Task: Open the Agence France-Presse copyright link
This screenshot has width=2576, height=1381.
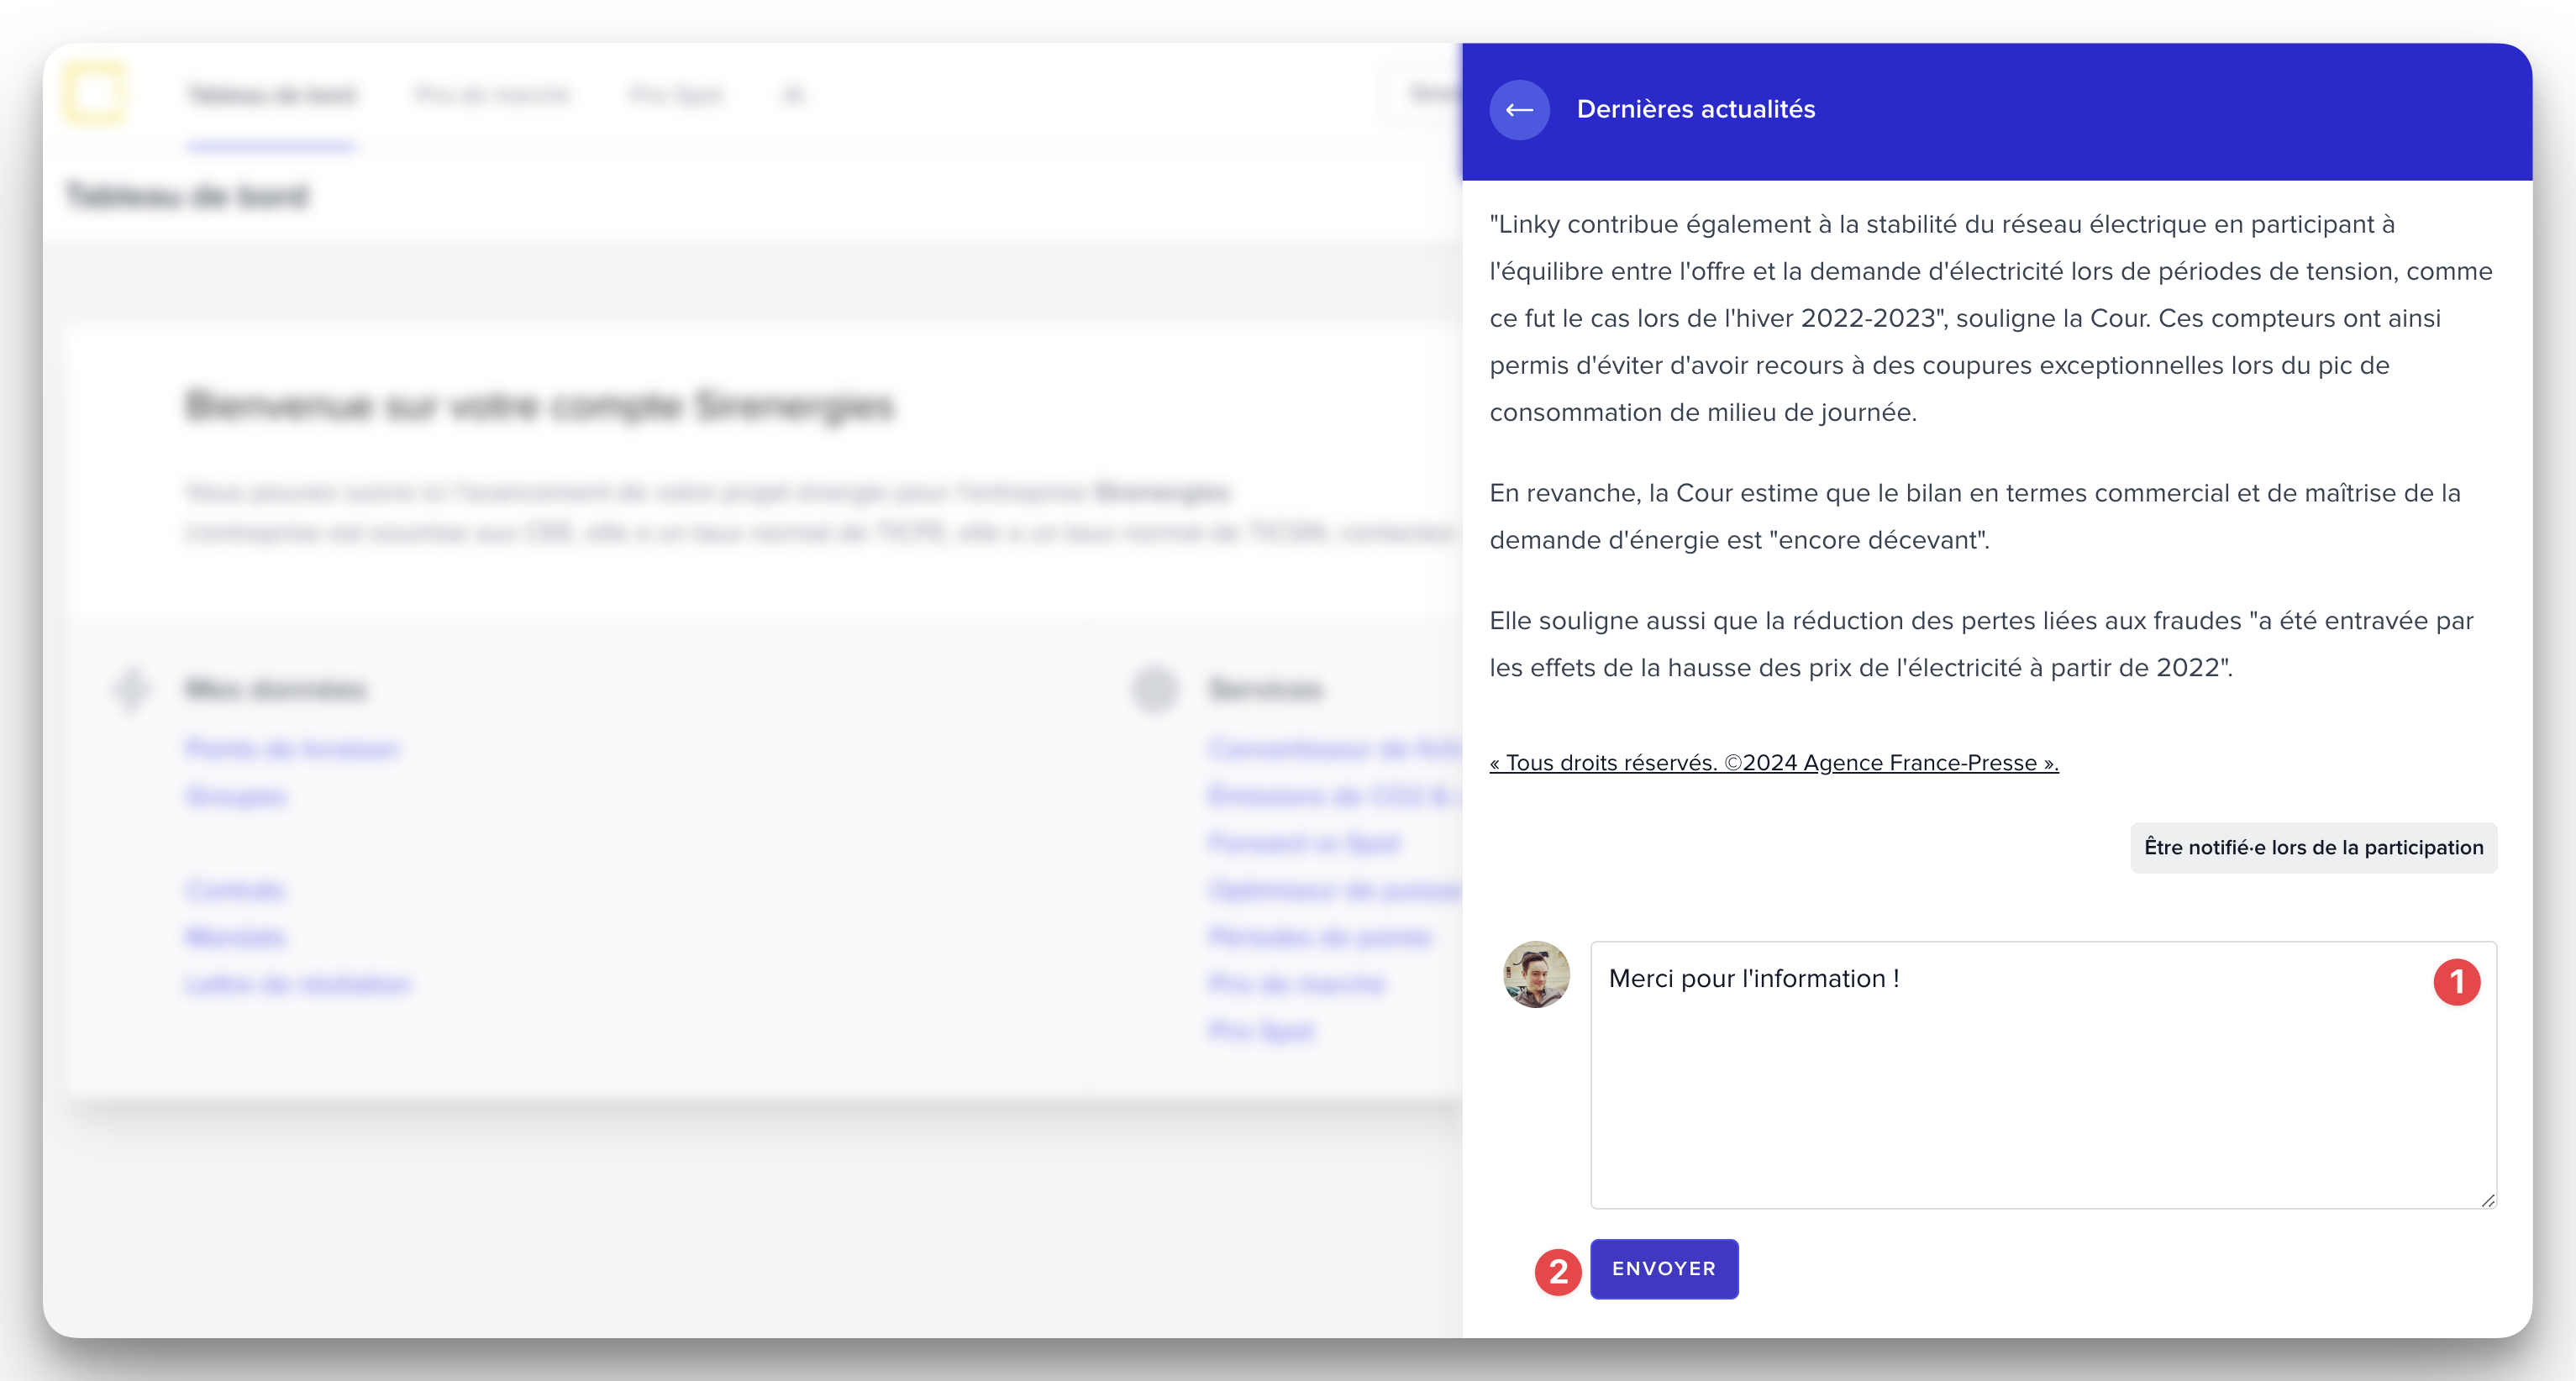Action: (x=1773, y=763)
